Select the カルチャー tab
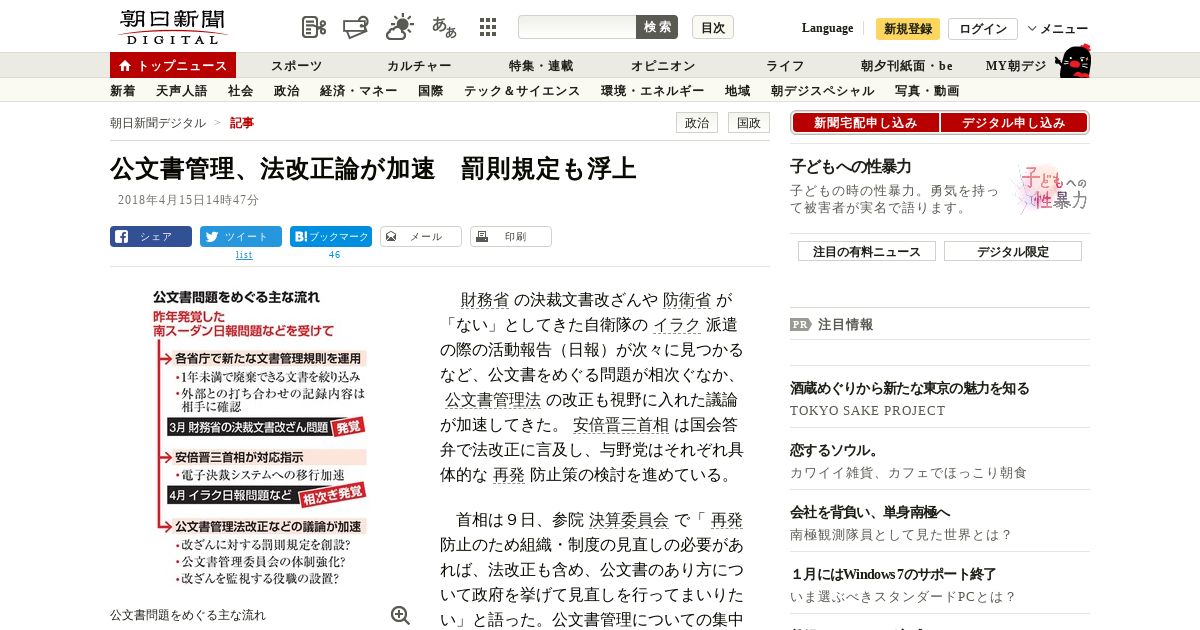 click(419, 65)
